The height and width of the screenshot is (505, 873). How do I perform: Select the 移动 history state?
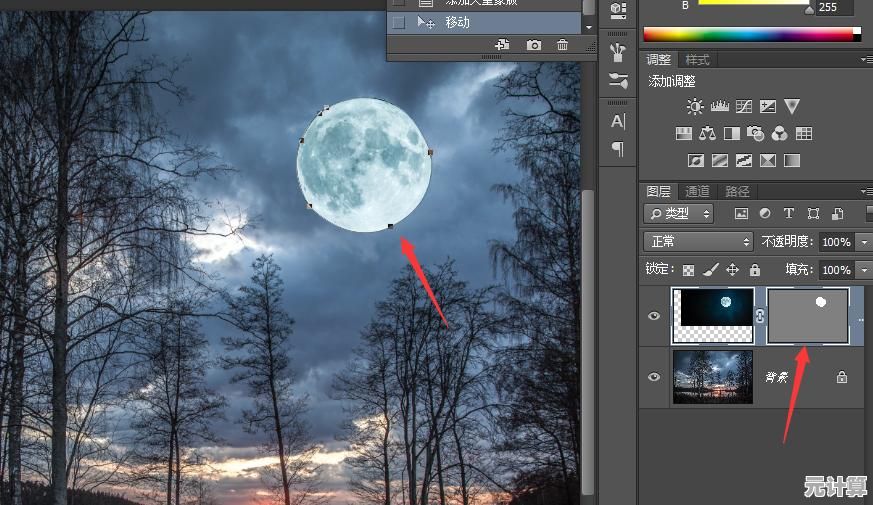pyautogui.click(x=457, y=22)
